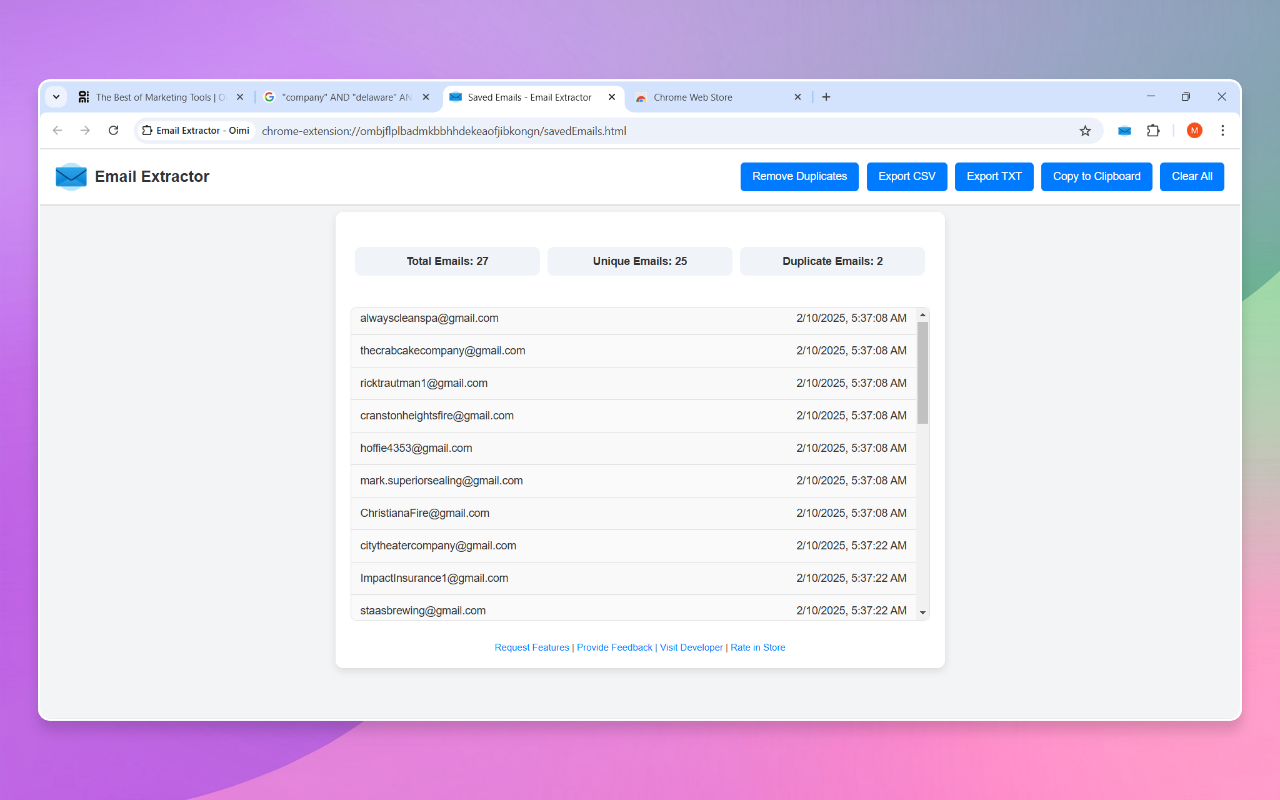Select the Saved Emails - Email Extractor tab
This screenshot has height=800, width=1280.
coord(534,97)
